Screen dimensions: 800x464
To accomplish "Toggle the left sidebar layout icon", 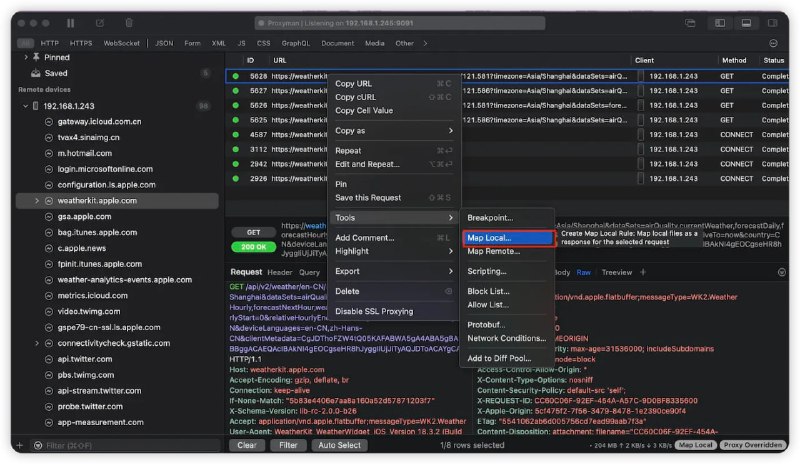I will pos(720,23).
